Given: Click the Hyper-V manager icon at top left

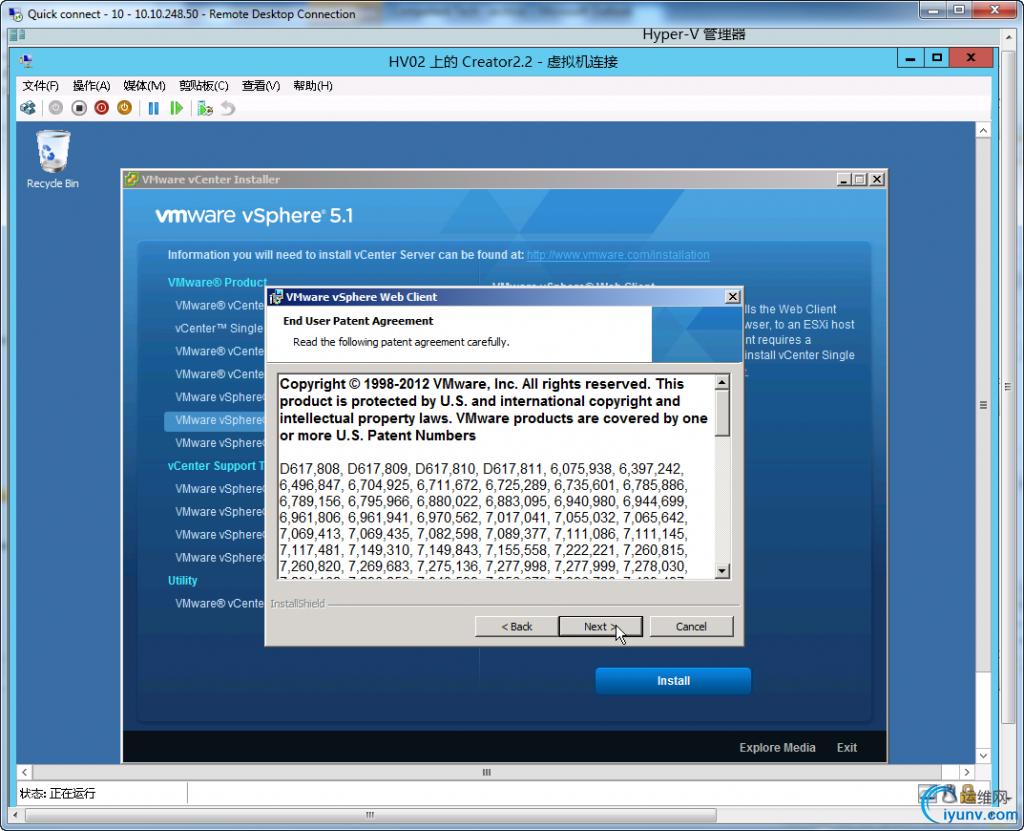Looking at the screenshot, I should (x=17, y=35).
